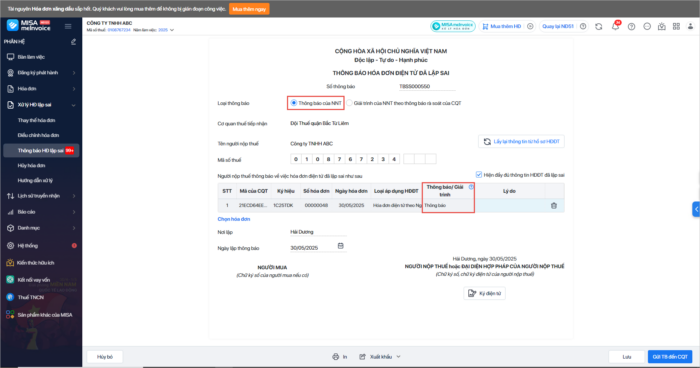The image size is (700, 368).
Task: Expand the Đăng ký phát hành menu
Action: coord(41,73)
